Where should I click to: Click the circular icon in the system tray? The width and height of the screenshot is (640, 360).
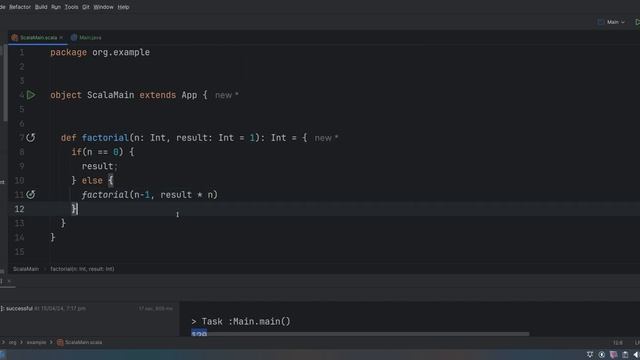602,355
